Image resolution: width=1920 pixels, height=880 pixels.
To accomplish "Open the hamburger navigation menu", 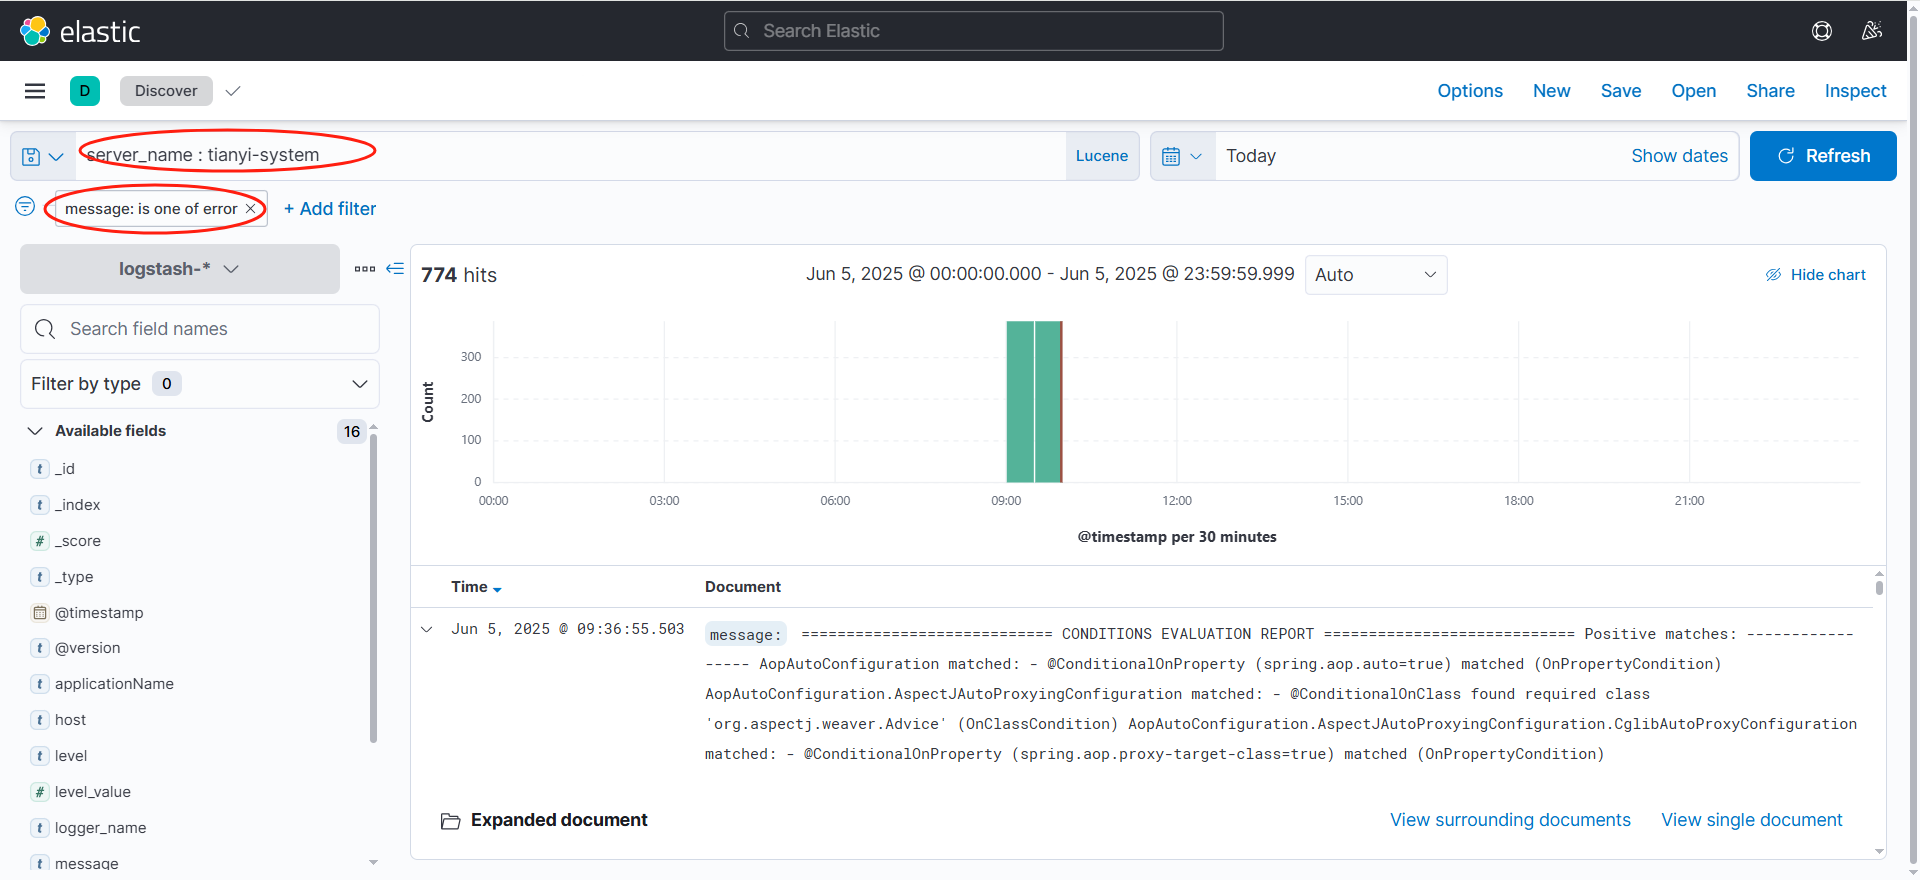I will pos(35,91).
